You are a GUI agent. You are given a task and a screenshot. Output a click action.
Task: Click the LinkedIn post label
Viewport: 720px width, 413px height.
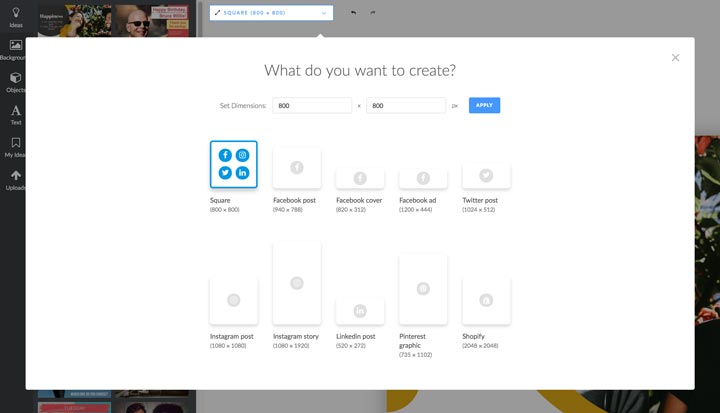pos(355,336)
